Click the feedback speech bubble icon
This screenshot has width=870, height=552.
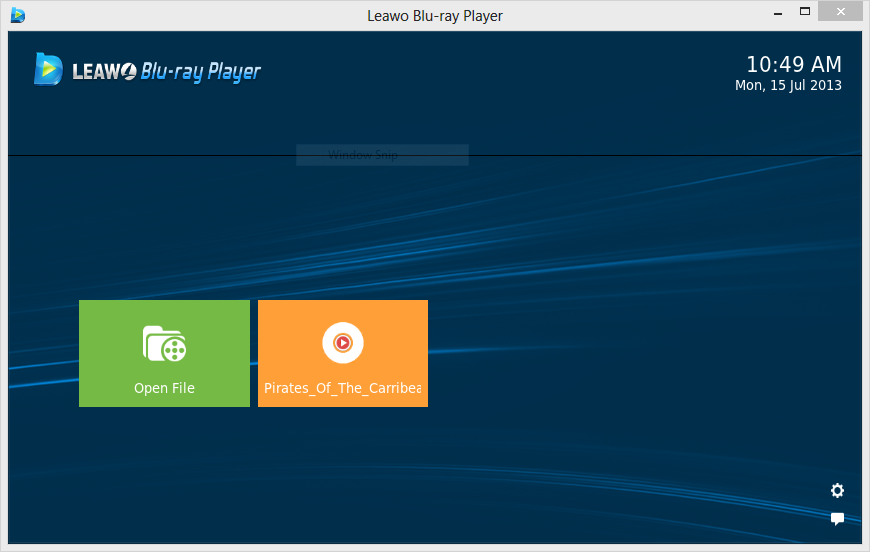[837, 519]
